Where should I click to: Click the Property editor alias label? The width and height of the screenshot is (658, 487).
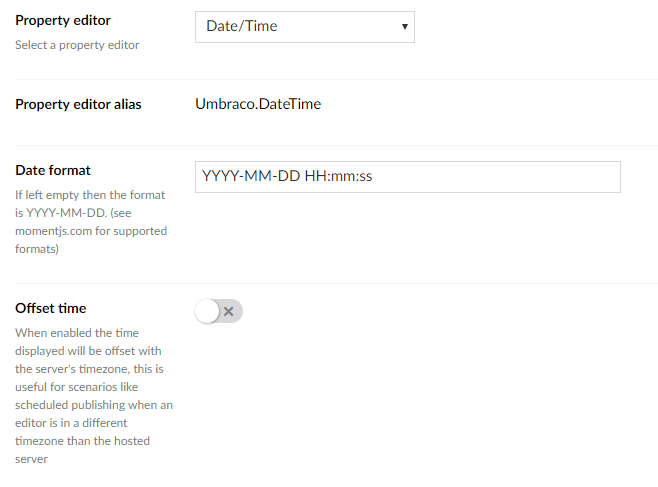pos(78,104)
